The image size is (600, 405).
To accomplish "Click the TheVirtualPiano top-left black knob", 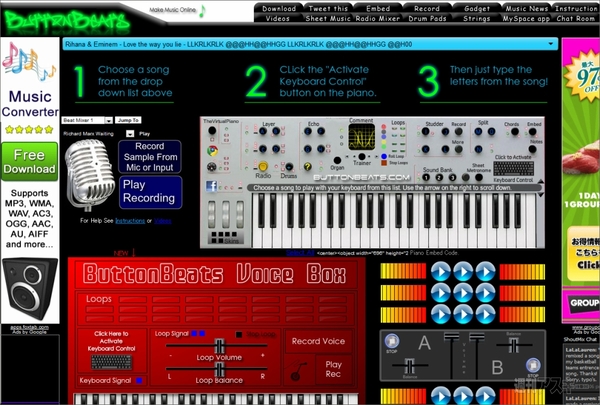I will point(212,131).
